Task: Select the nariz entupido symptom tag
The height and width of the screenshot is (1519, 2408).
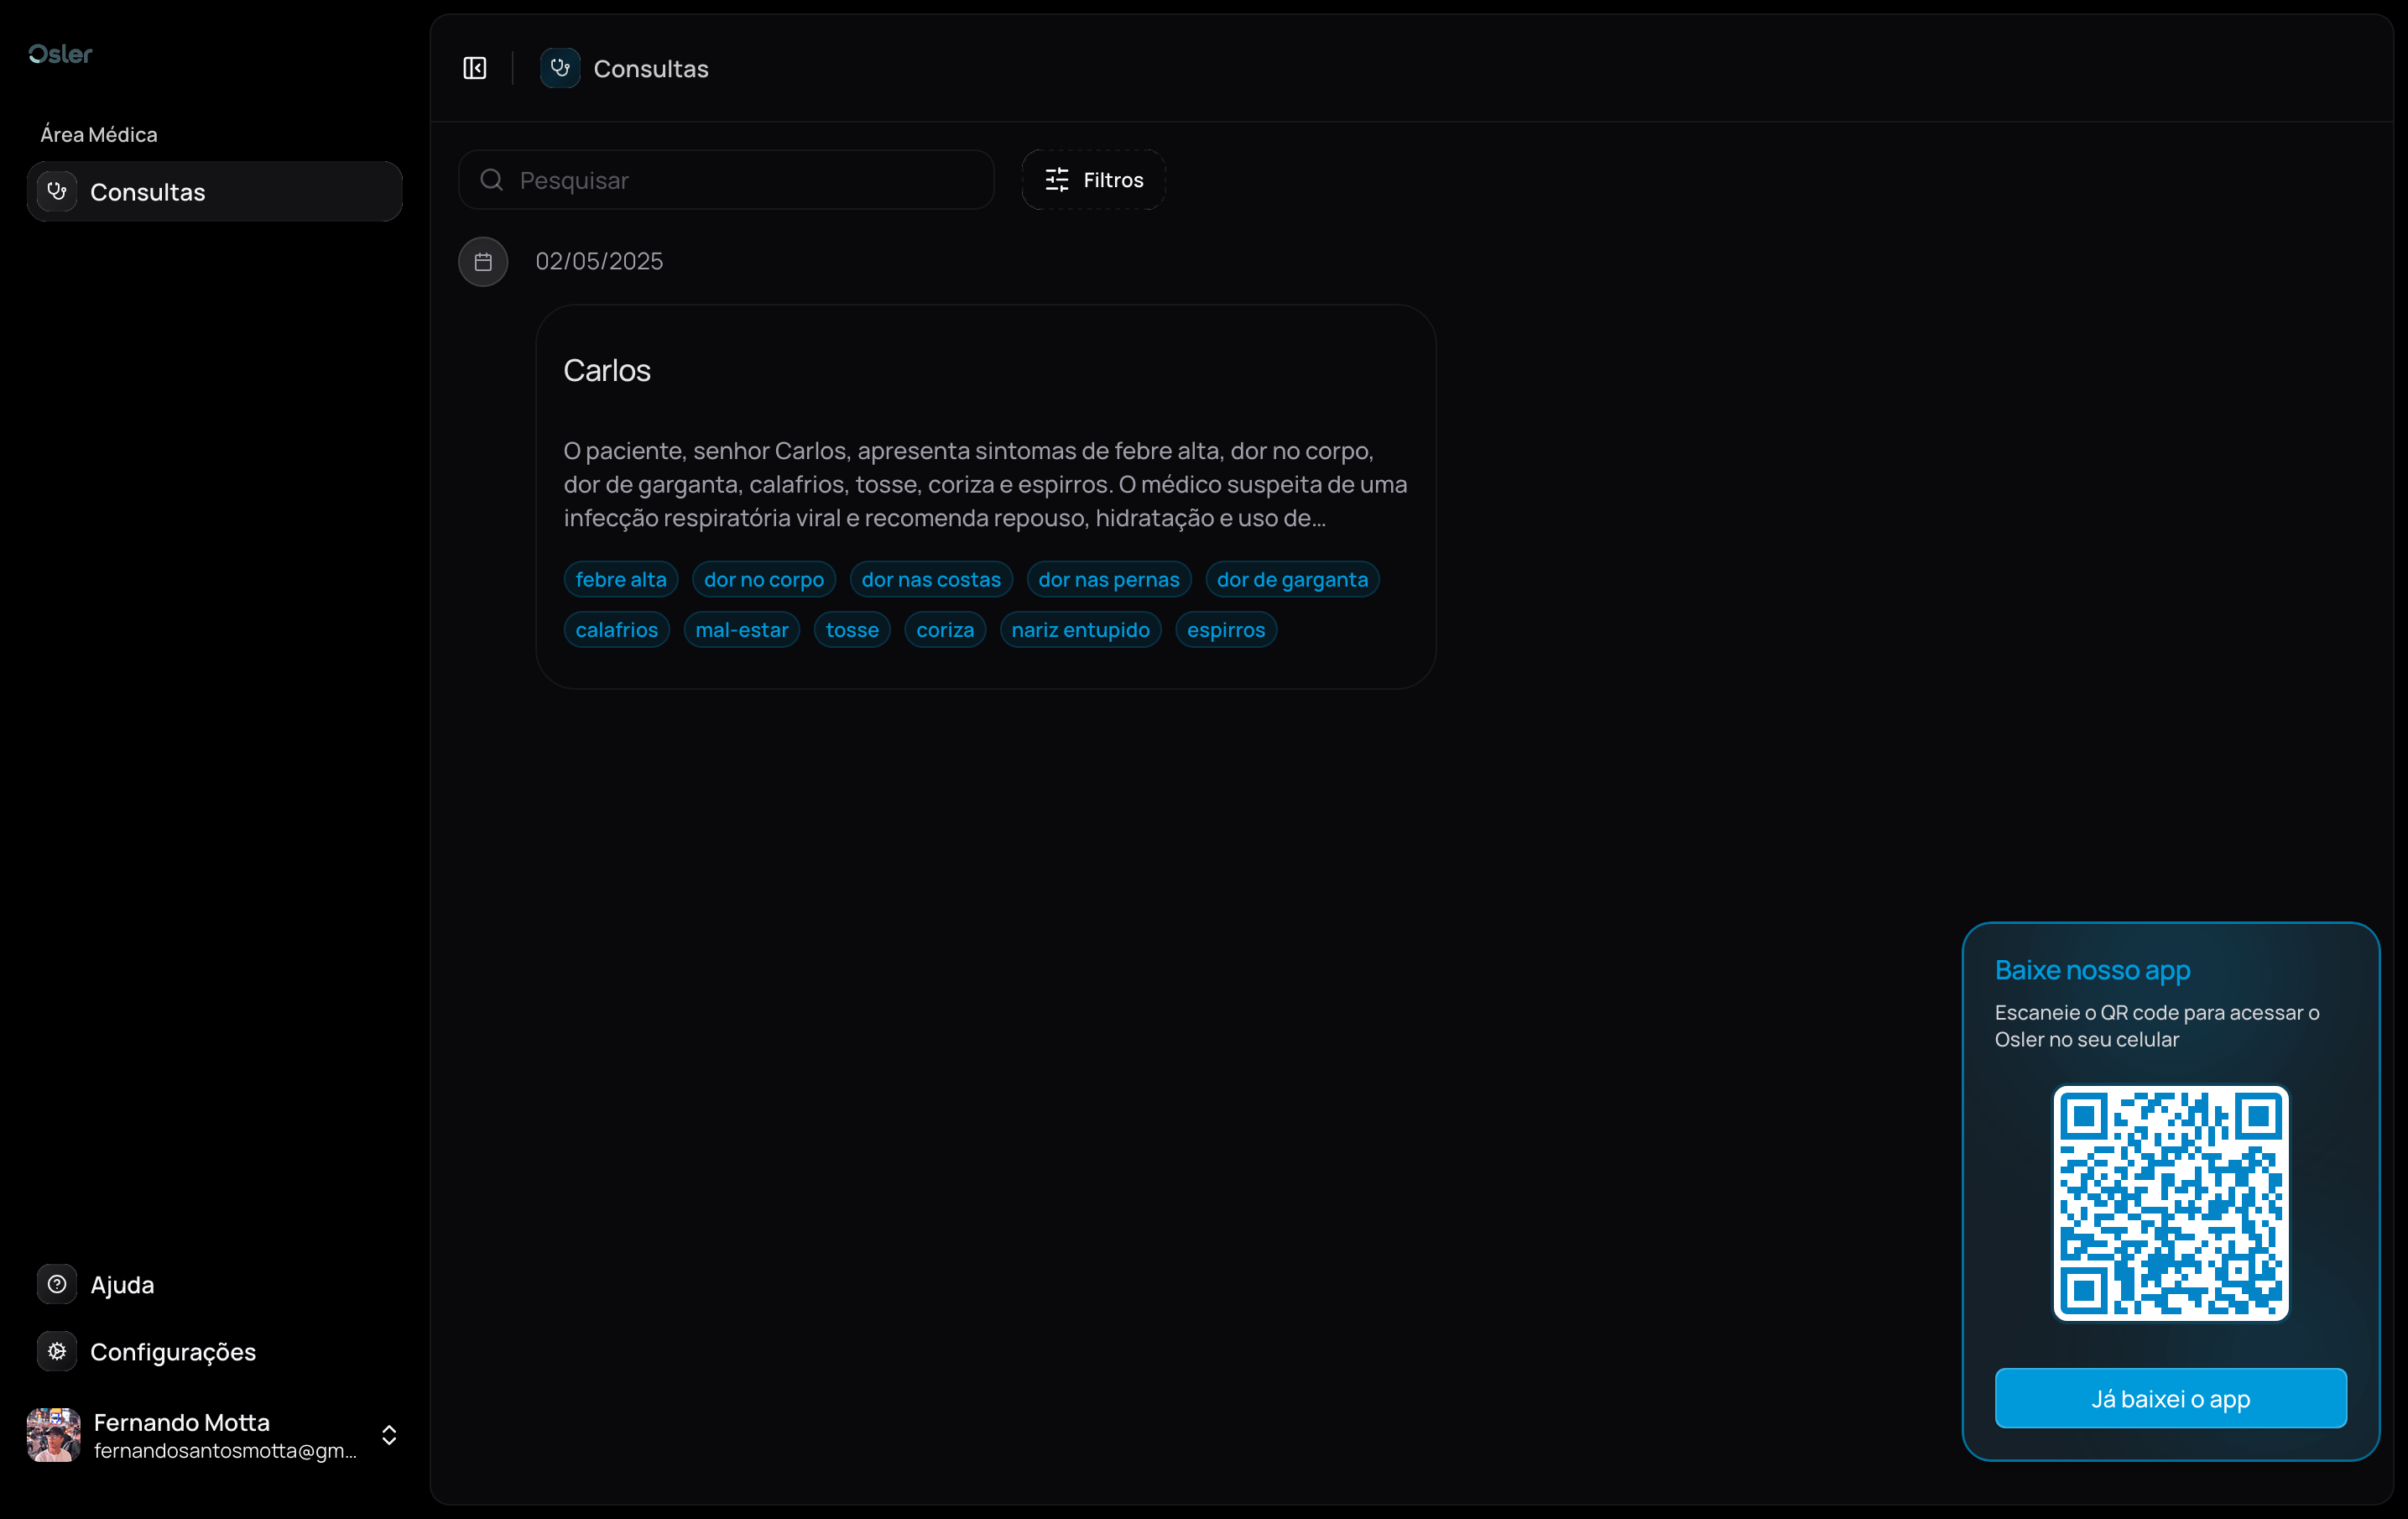Action: click(1080, 630)
